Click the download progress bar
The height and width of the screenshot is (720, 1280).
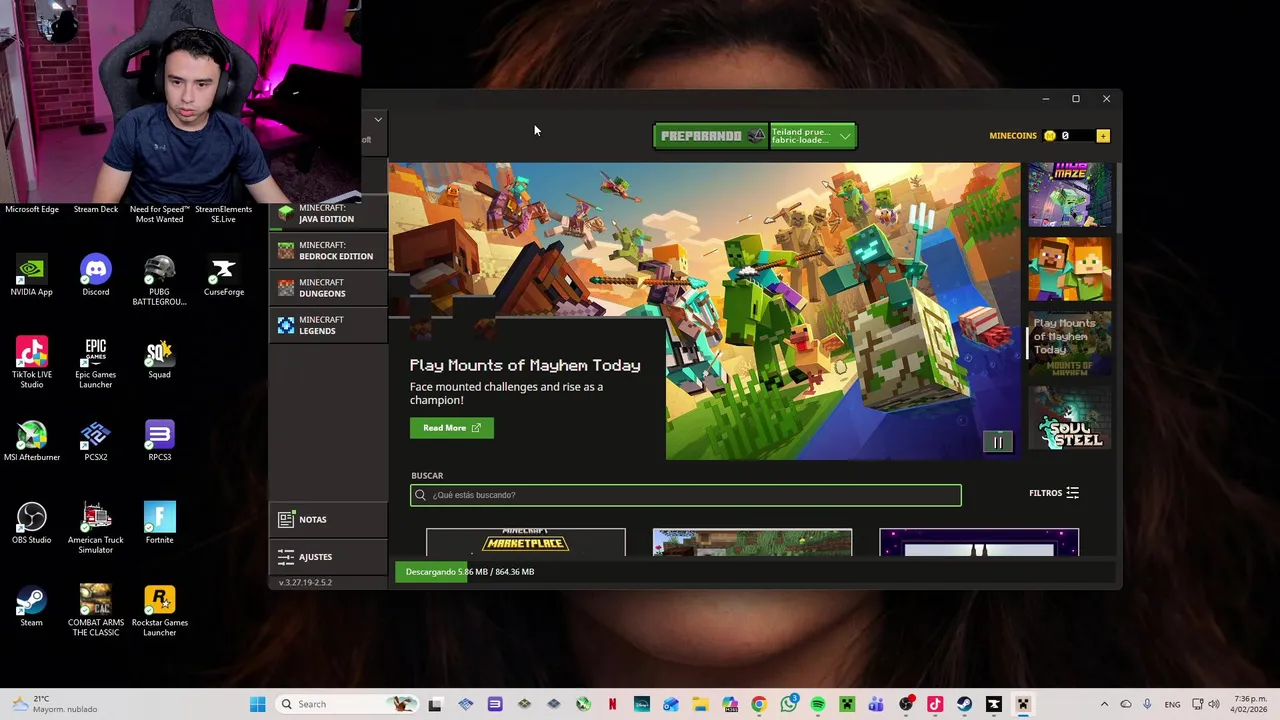point(755,572)
